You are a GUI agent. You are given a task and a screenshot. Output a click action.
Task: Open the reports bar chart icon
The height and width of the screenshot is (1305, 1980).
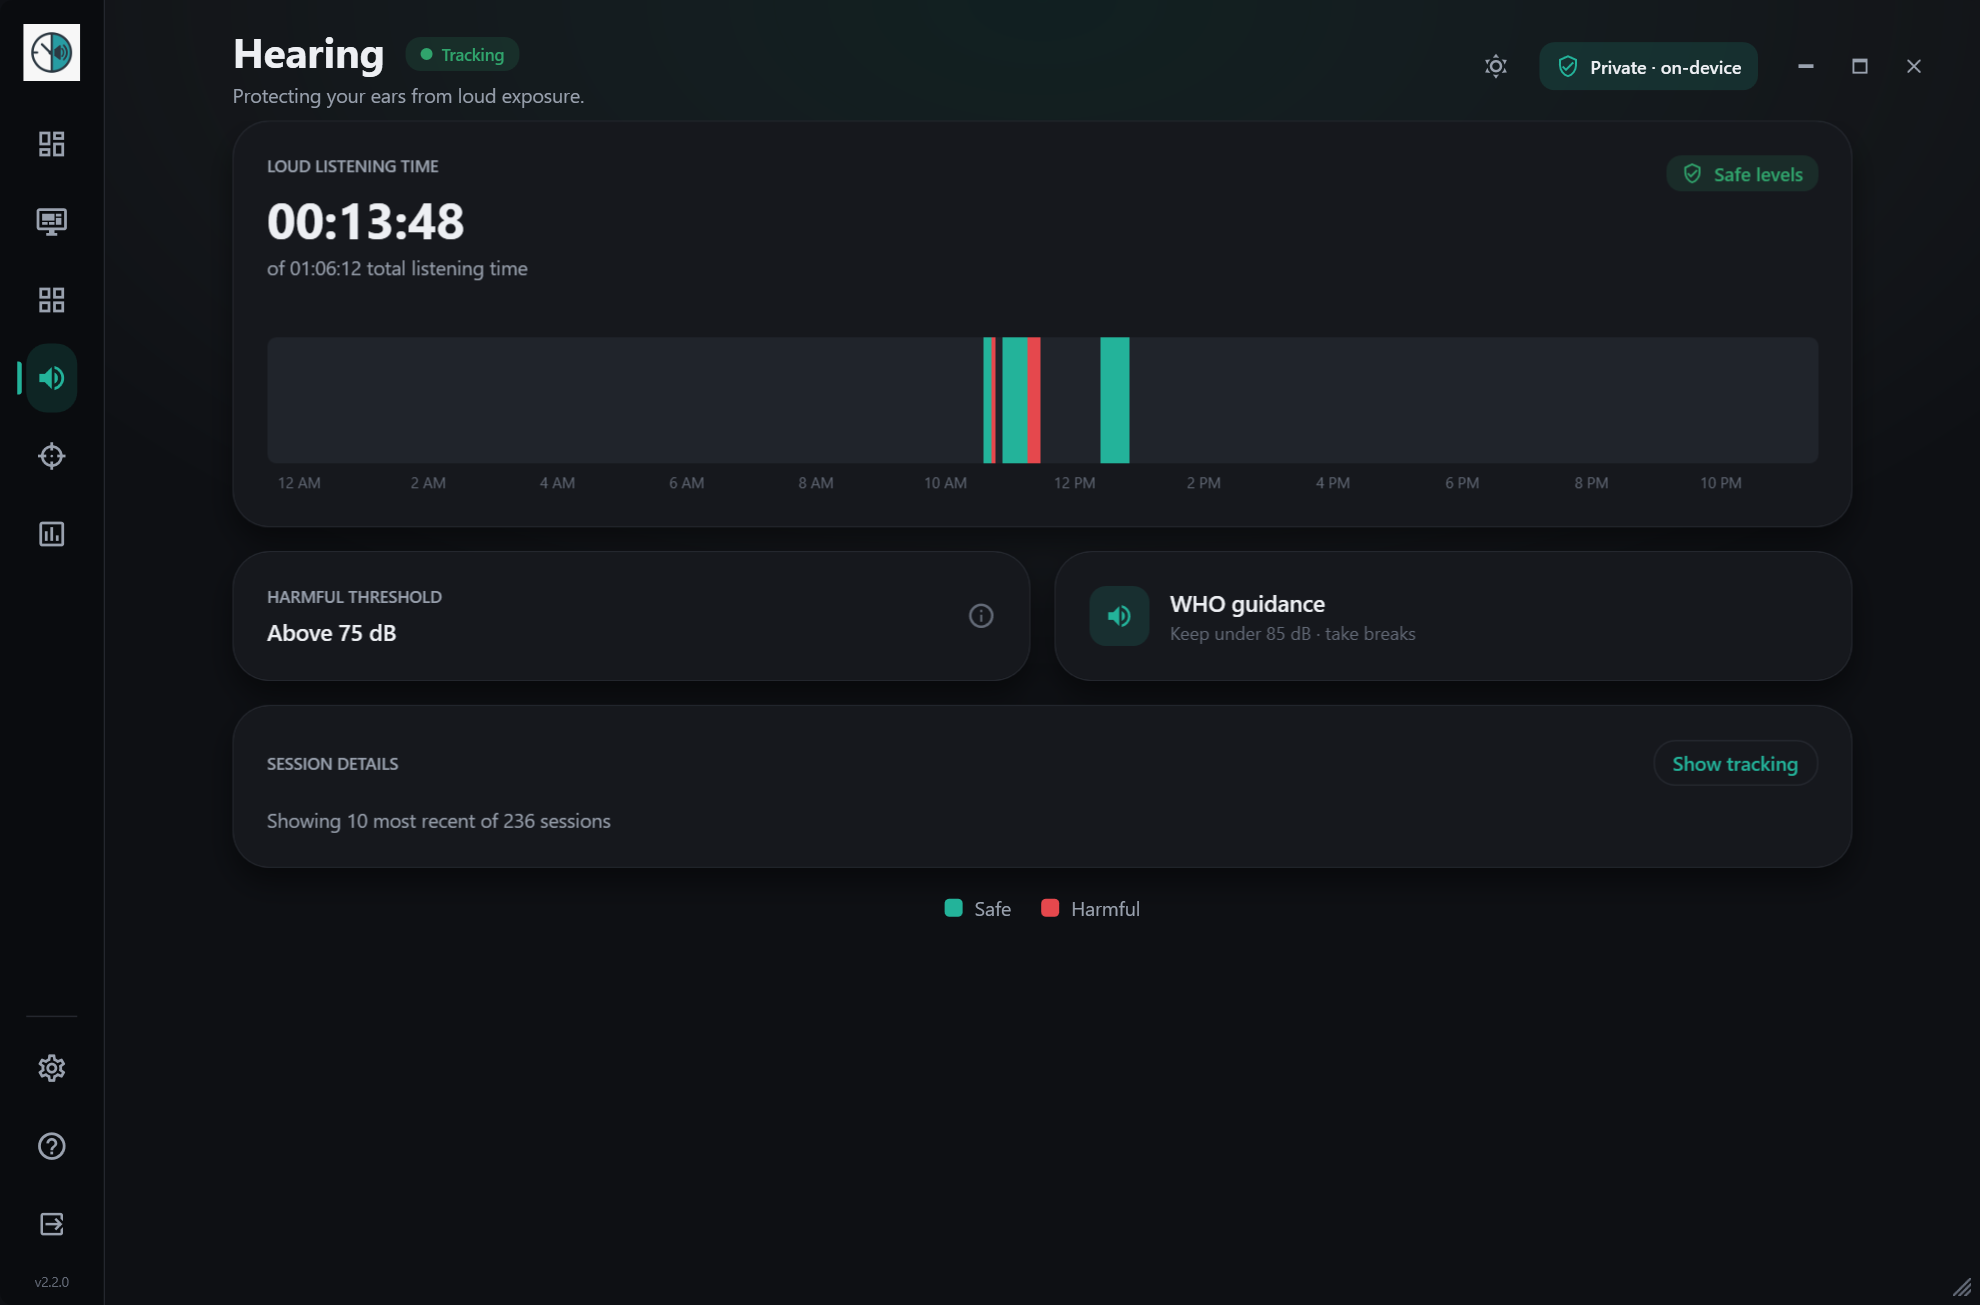[x=51, y=534]
